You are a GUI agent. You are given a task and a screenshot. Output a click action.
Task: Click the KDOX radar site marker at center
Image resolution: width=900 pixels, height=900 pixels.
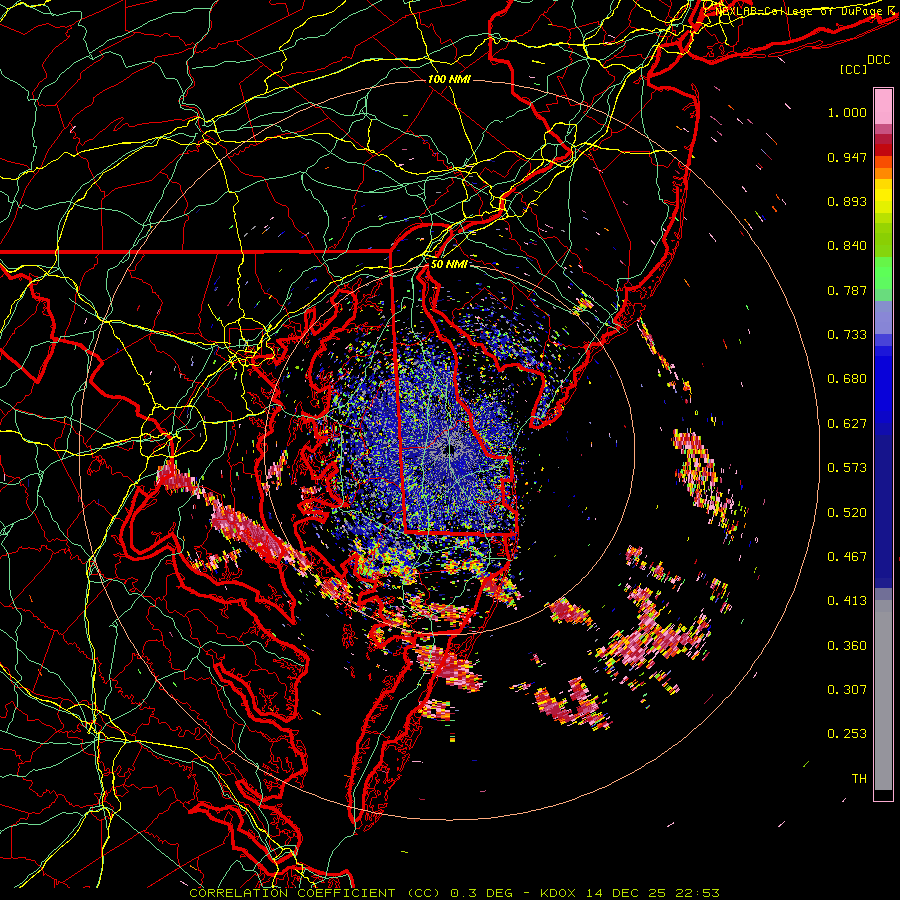[449, 451]
